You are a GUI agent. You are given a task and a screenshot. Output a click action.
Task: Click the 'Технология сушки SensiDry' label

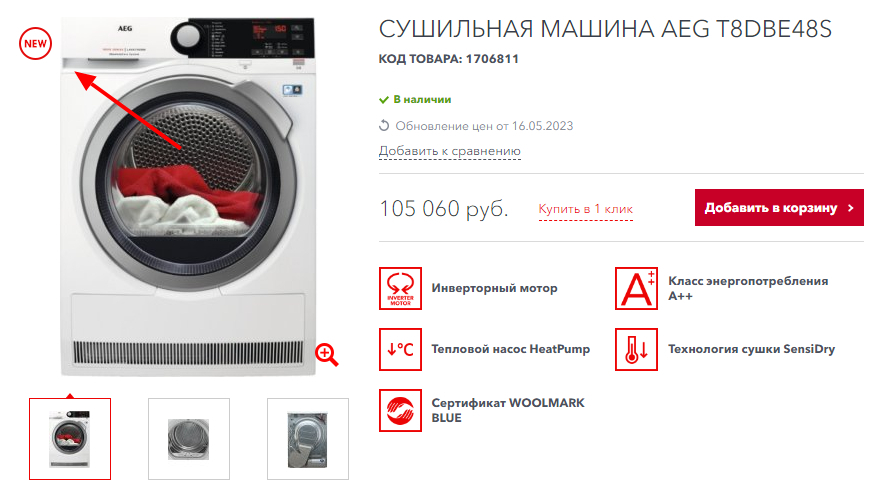[x=751, y=349]
